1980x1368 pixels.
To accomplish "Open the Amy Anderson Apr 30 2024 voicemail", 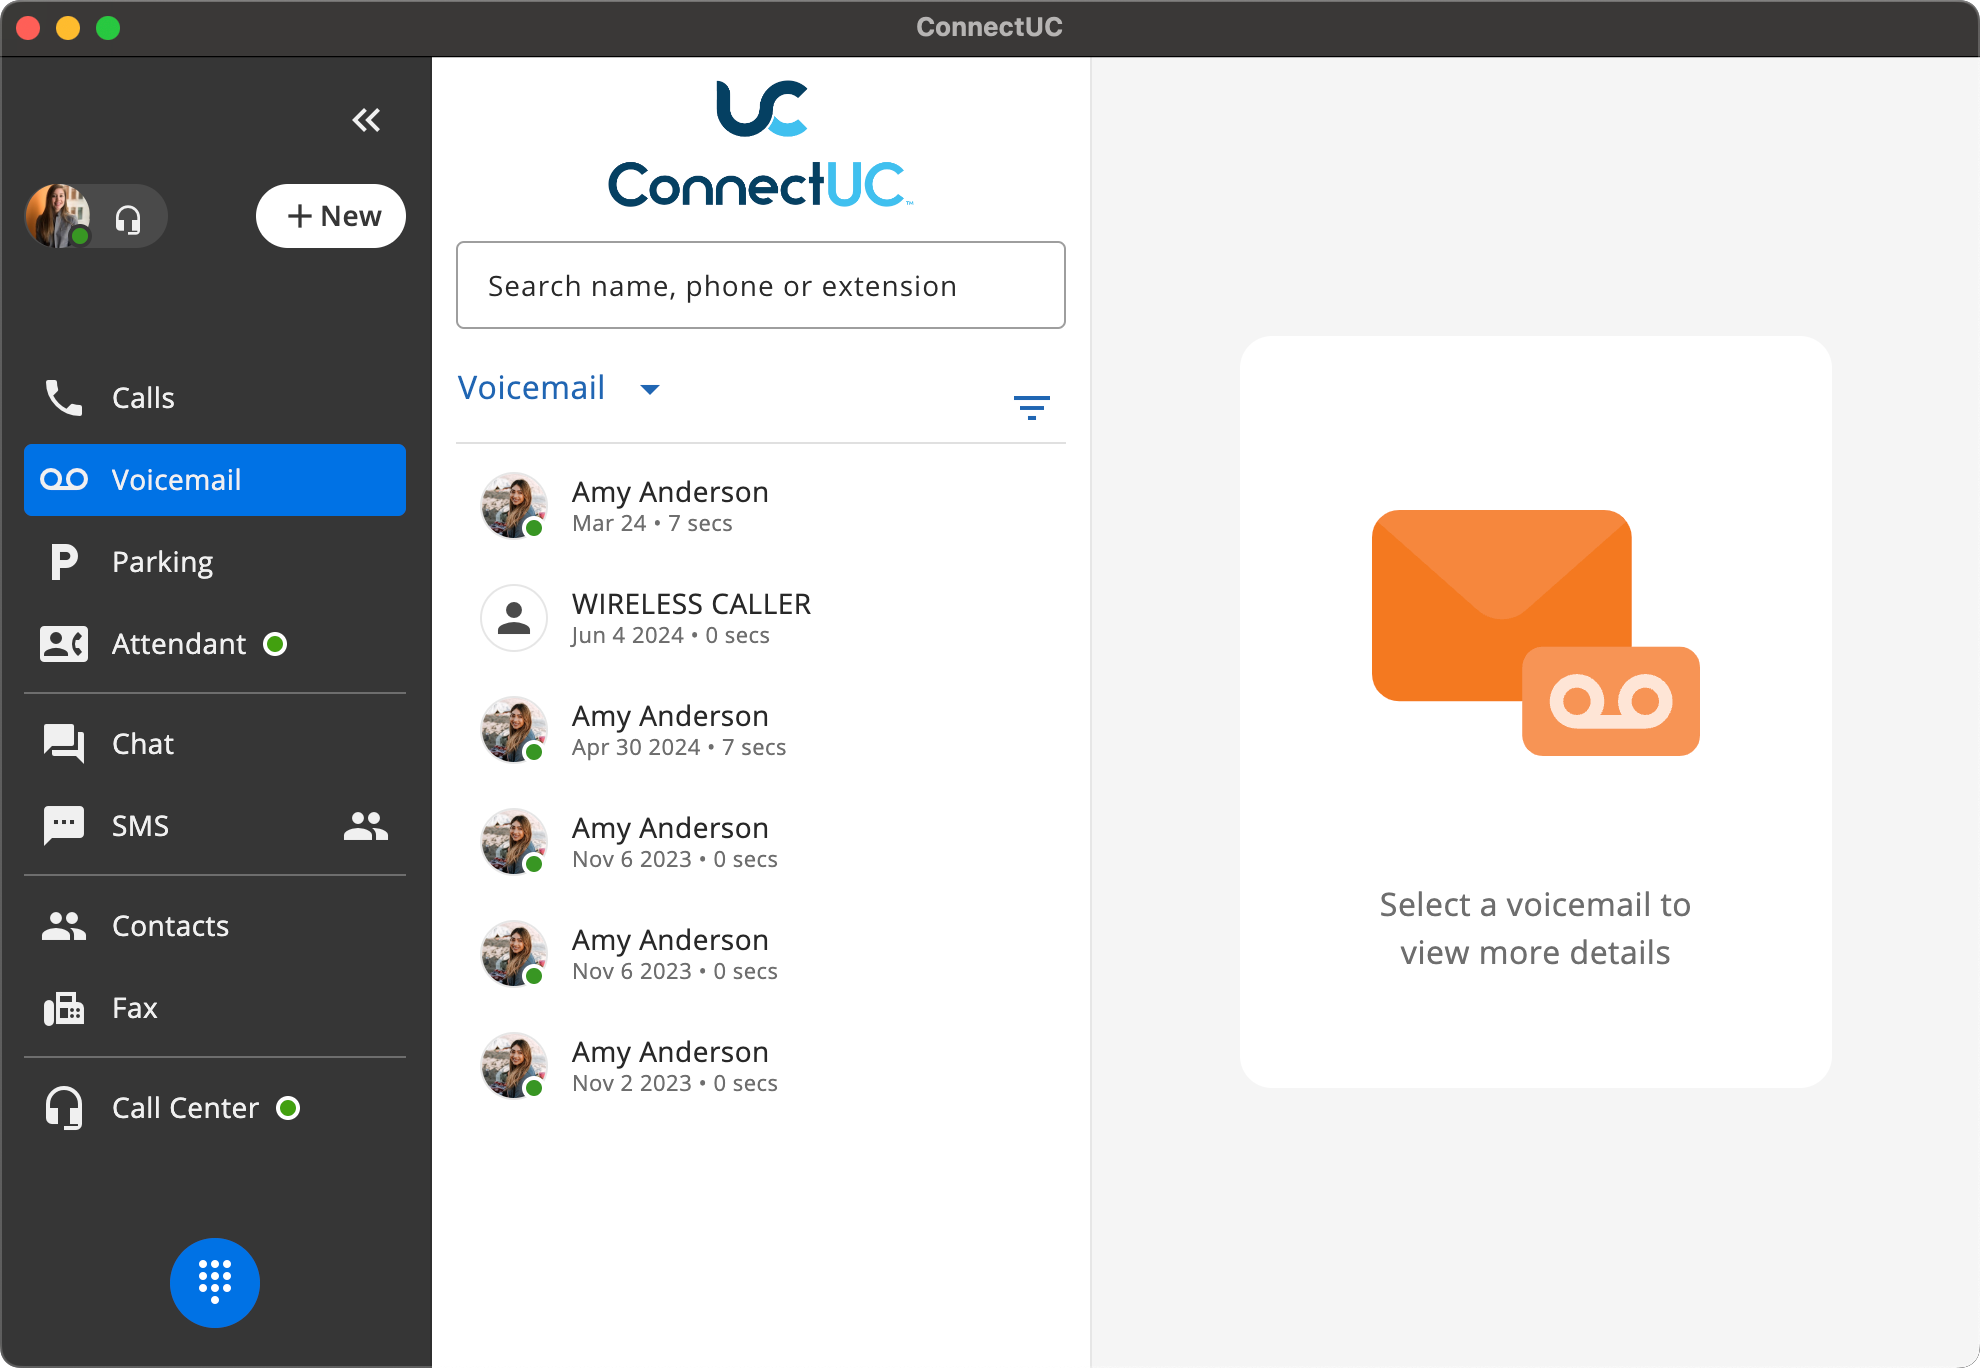I will [x=678, y=730].
